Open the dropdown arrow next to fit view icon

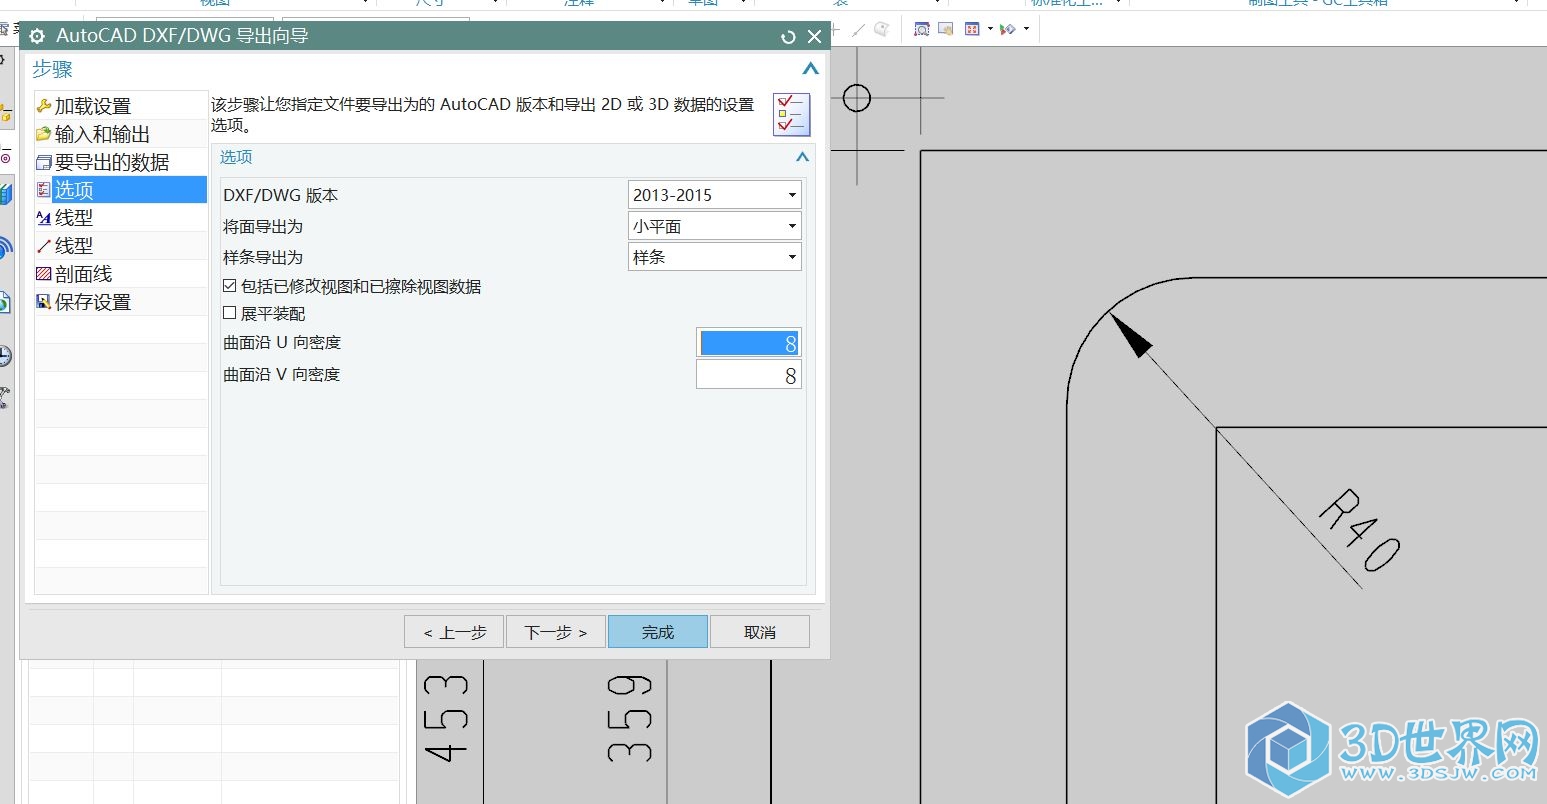990,29
